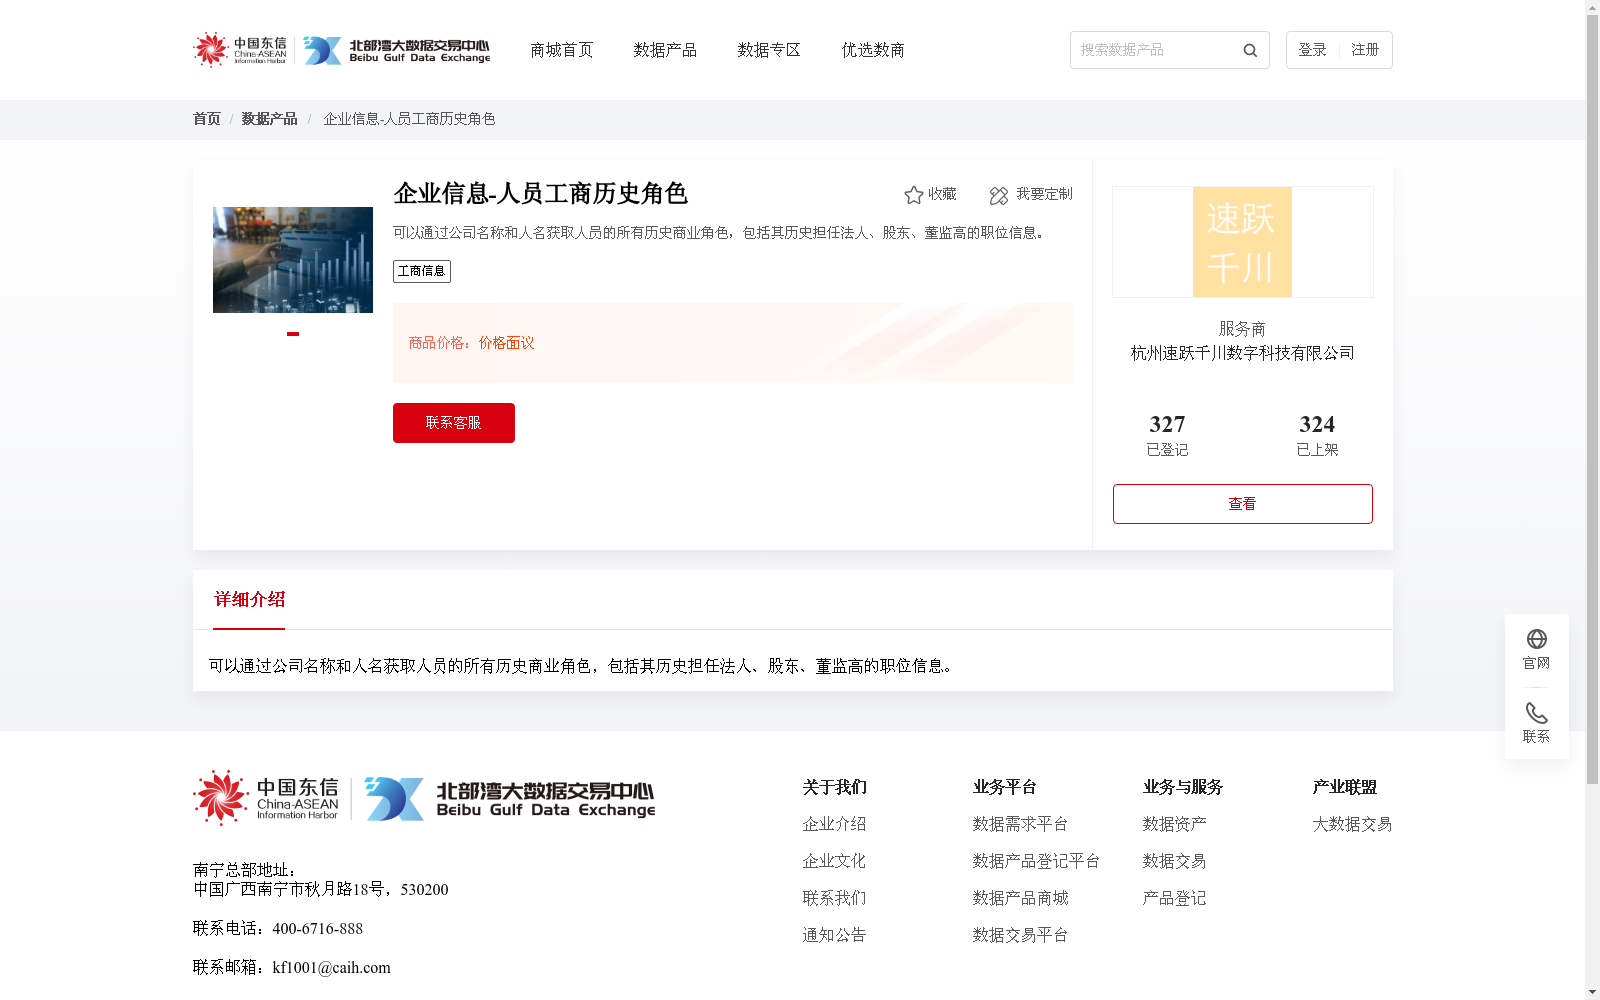The image size is (1600, 1000).
Task: Click the 注册 link
Action: [1365, 50]
